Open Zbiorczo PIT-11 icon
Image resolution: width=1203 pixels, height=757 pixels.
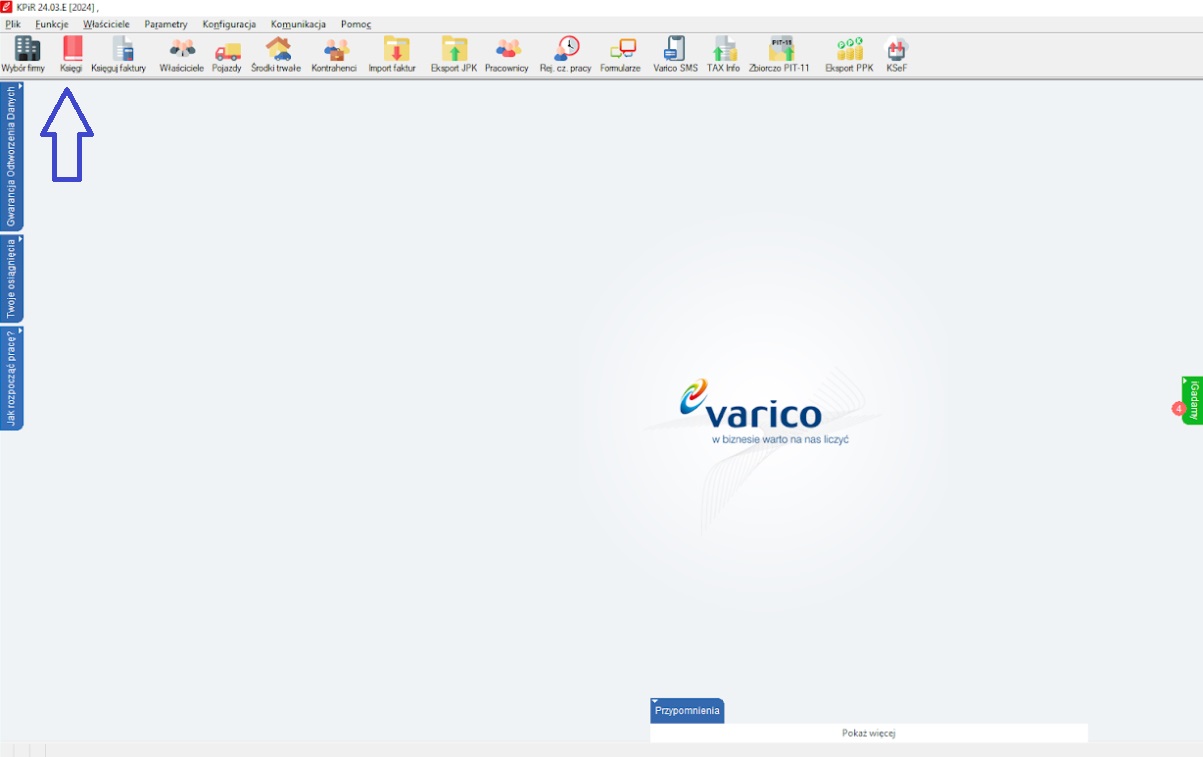click(779, 55)
